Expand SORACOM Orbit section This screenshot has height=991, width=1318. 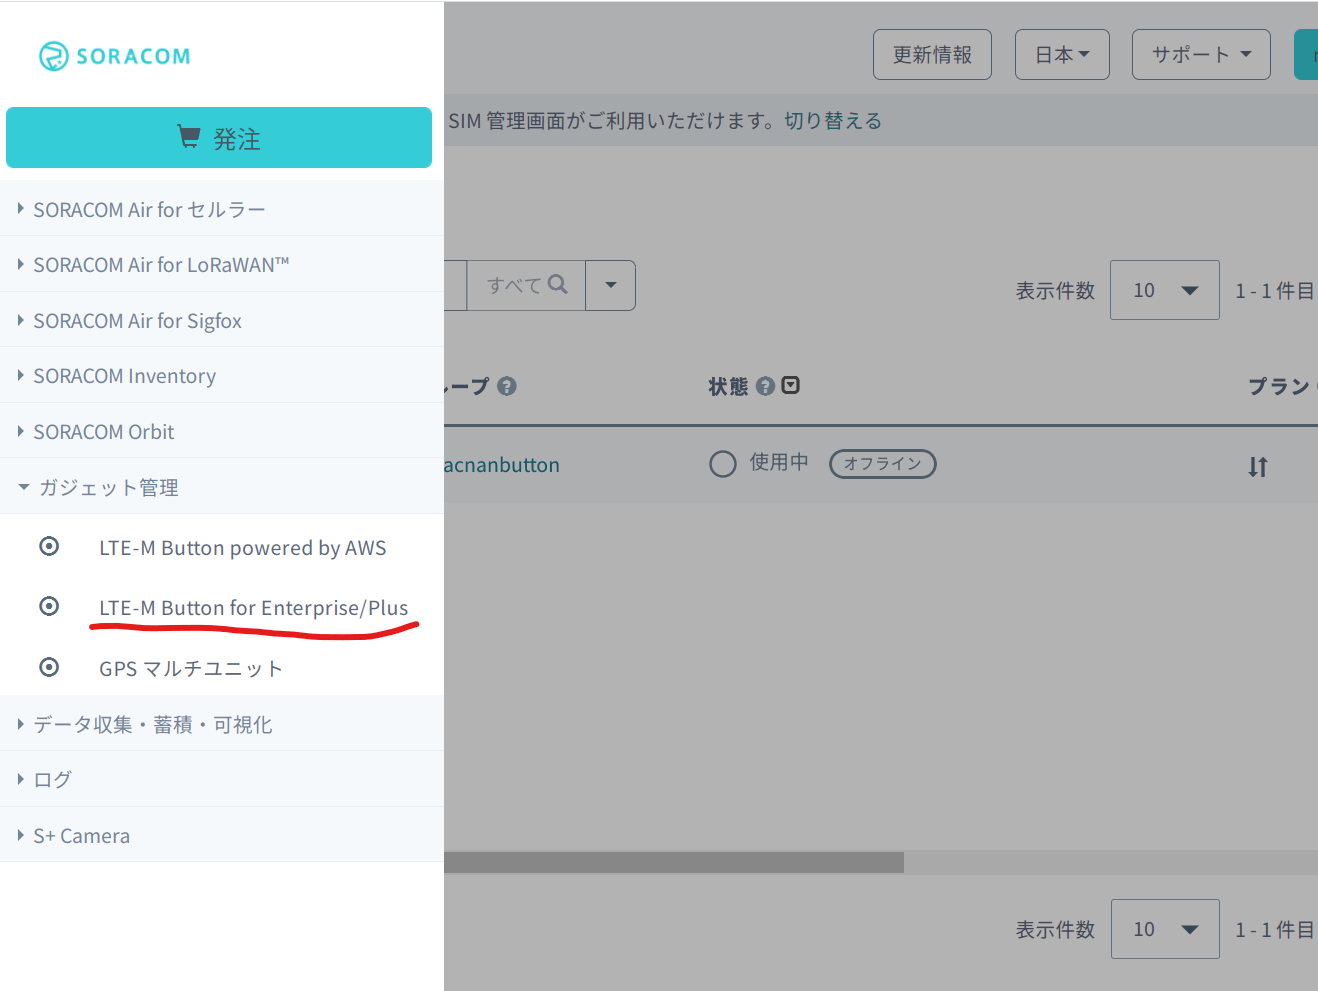coord(221,431)
